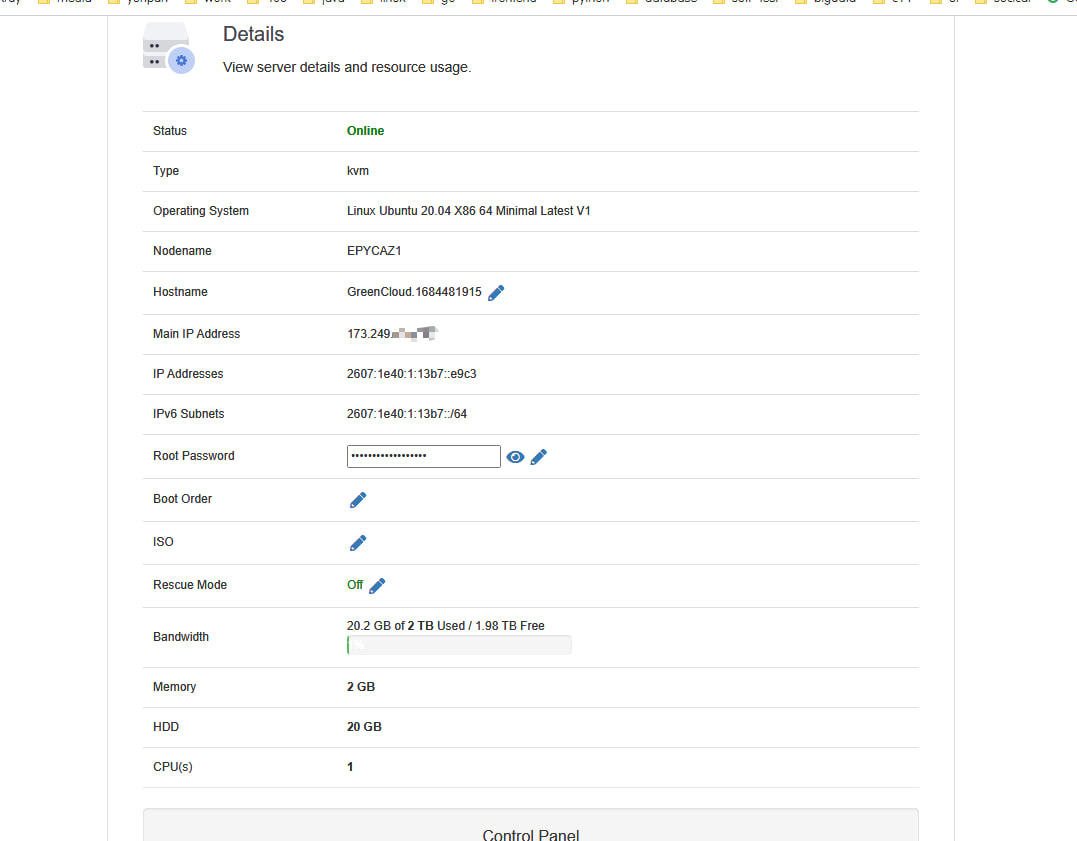Image resolution: width=1077 pixels, height=841 pixels.
Task: Open the ISO edit pencil
Action: [358, 543]
